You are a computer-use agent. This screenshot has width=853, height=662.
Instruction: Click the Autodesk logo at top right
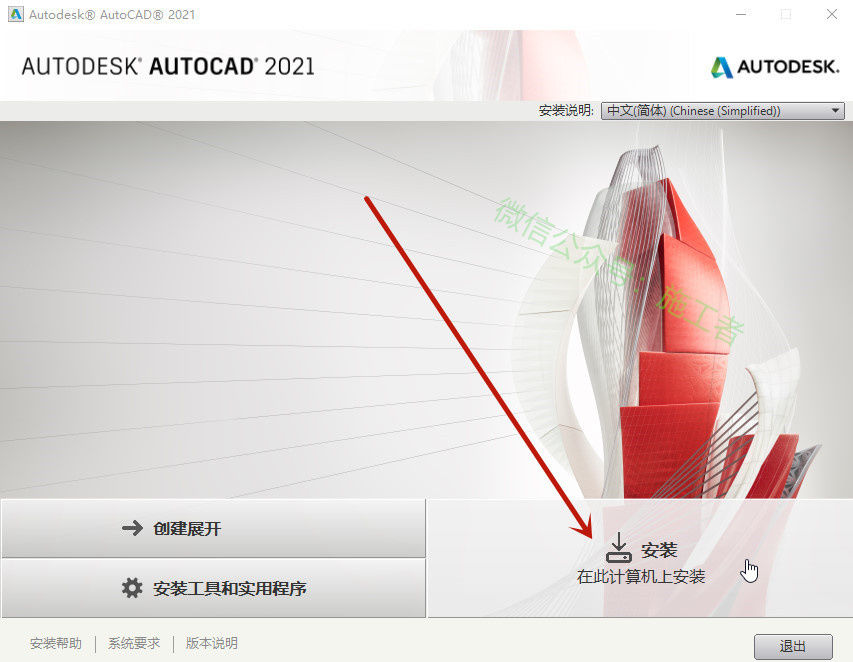775,67
